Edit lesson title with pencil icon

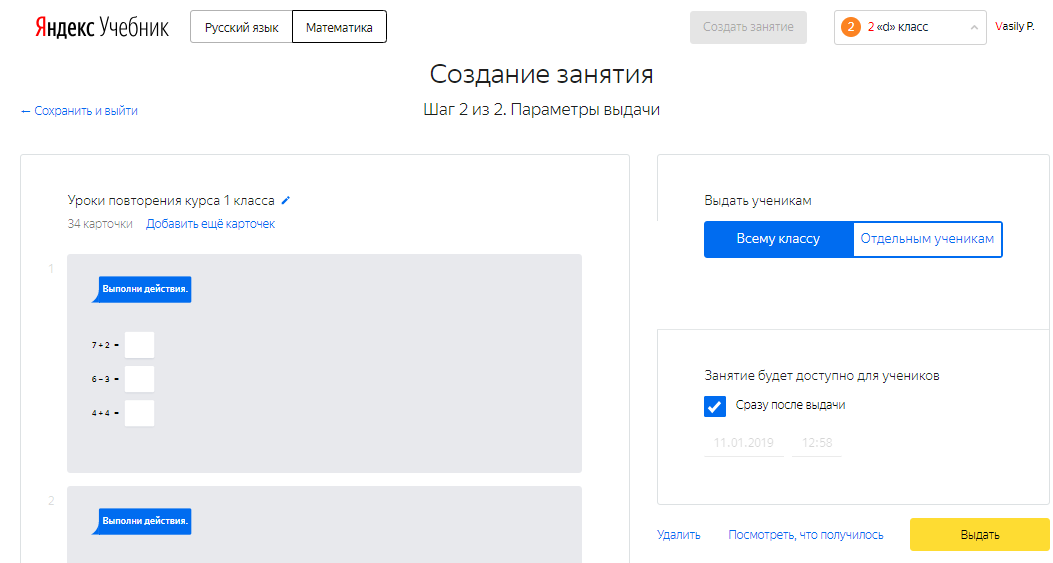pos(286,200)
